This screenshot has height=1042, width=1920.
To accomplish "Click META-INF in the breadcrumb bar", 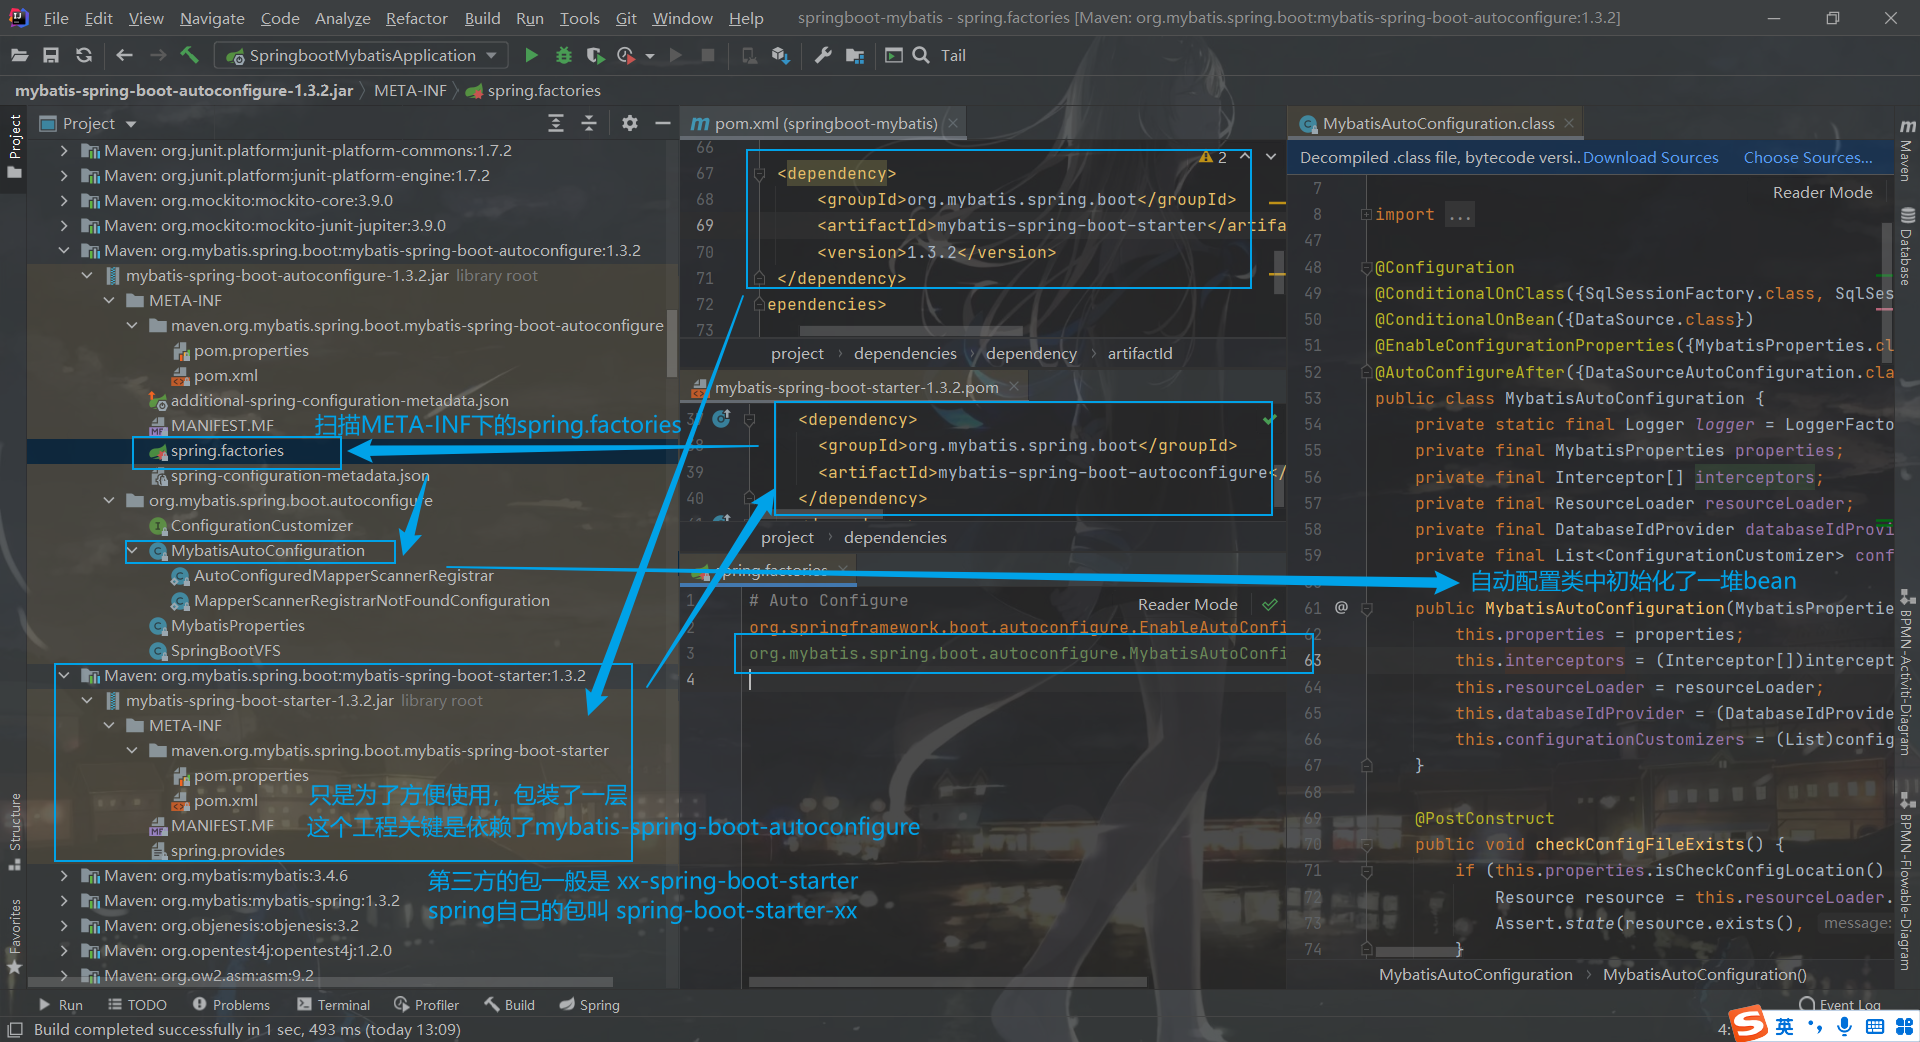I will [x=410, y=90].
